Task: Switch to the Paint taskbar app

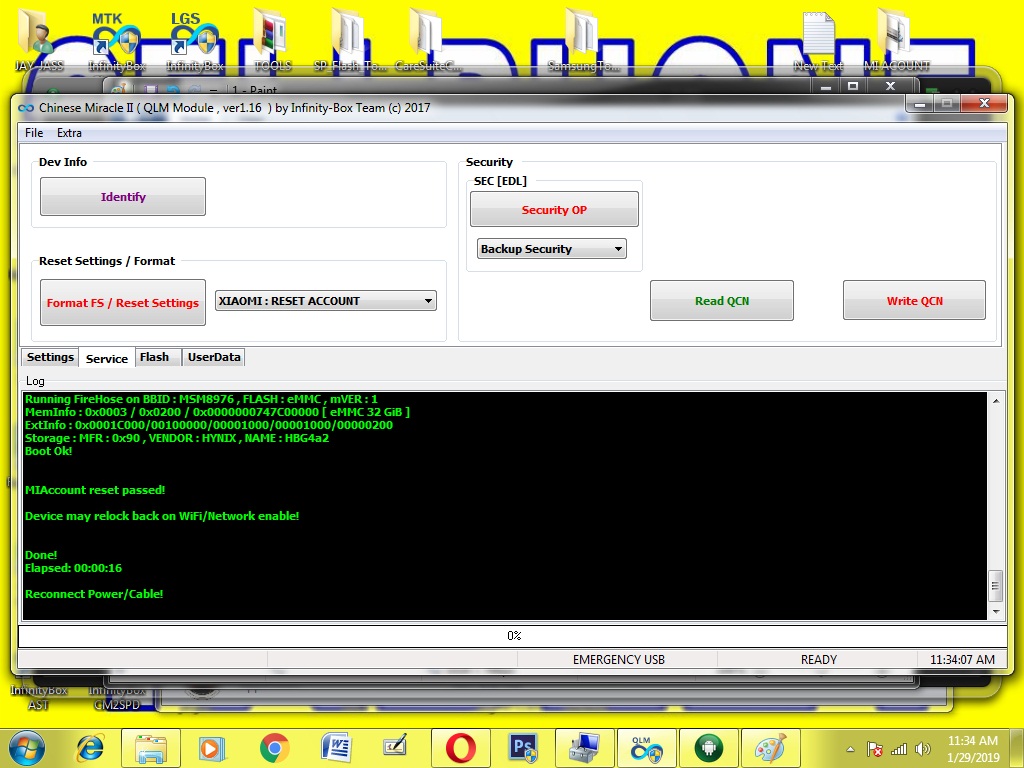Action: point(771,748)
